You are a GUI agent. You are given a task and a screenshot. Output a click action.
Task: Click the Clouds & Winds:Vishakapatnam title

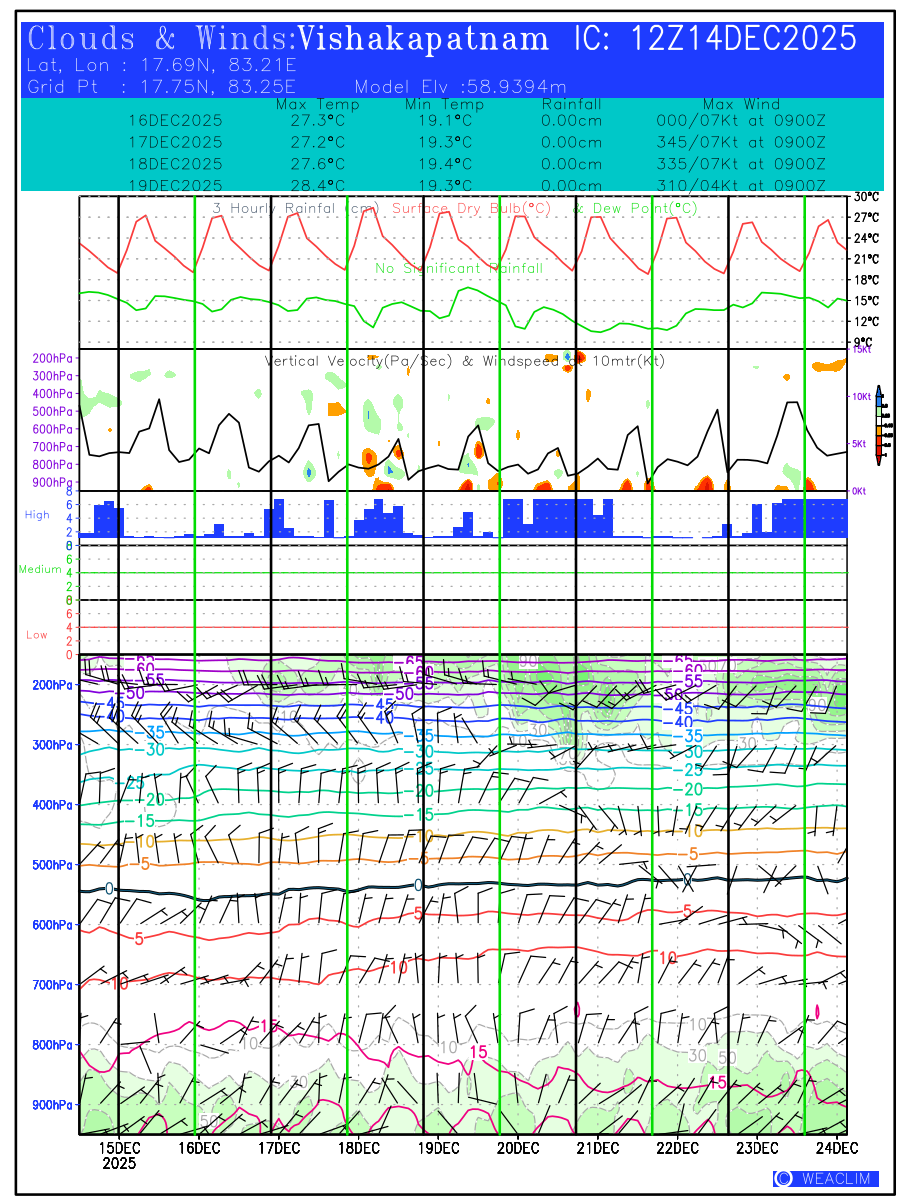(x=289, y=39)
